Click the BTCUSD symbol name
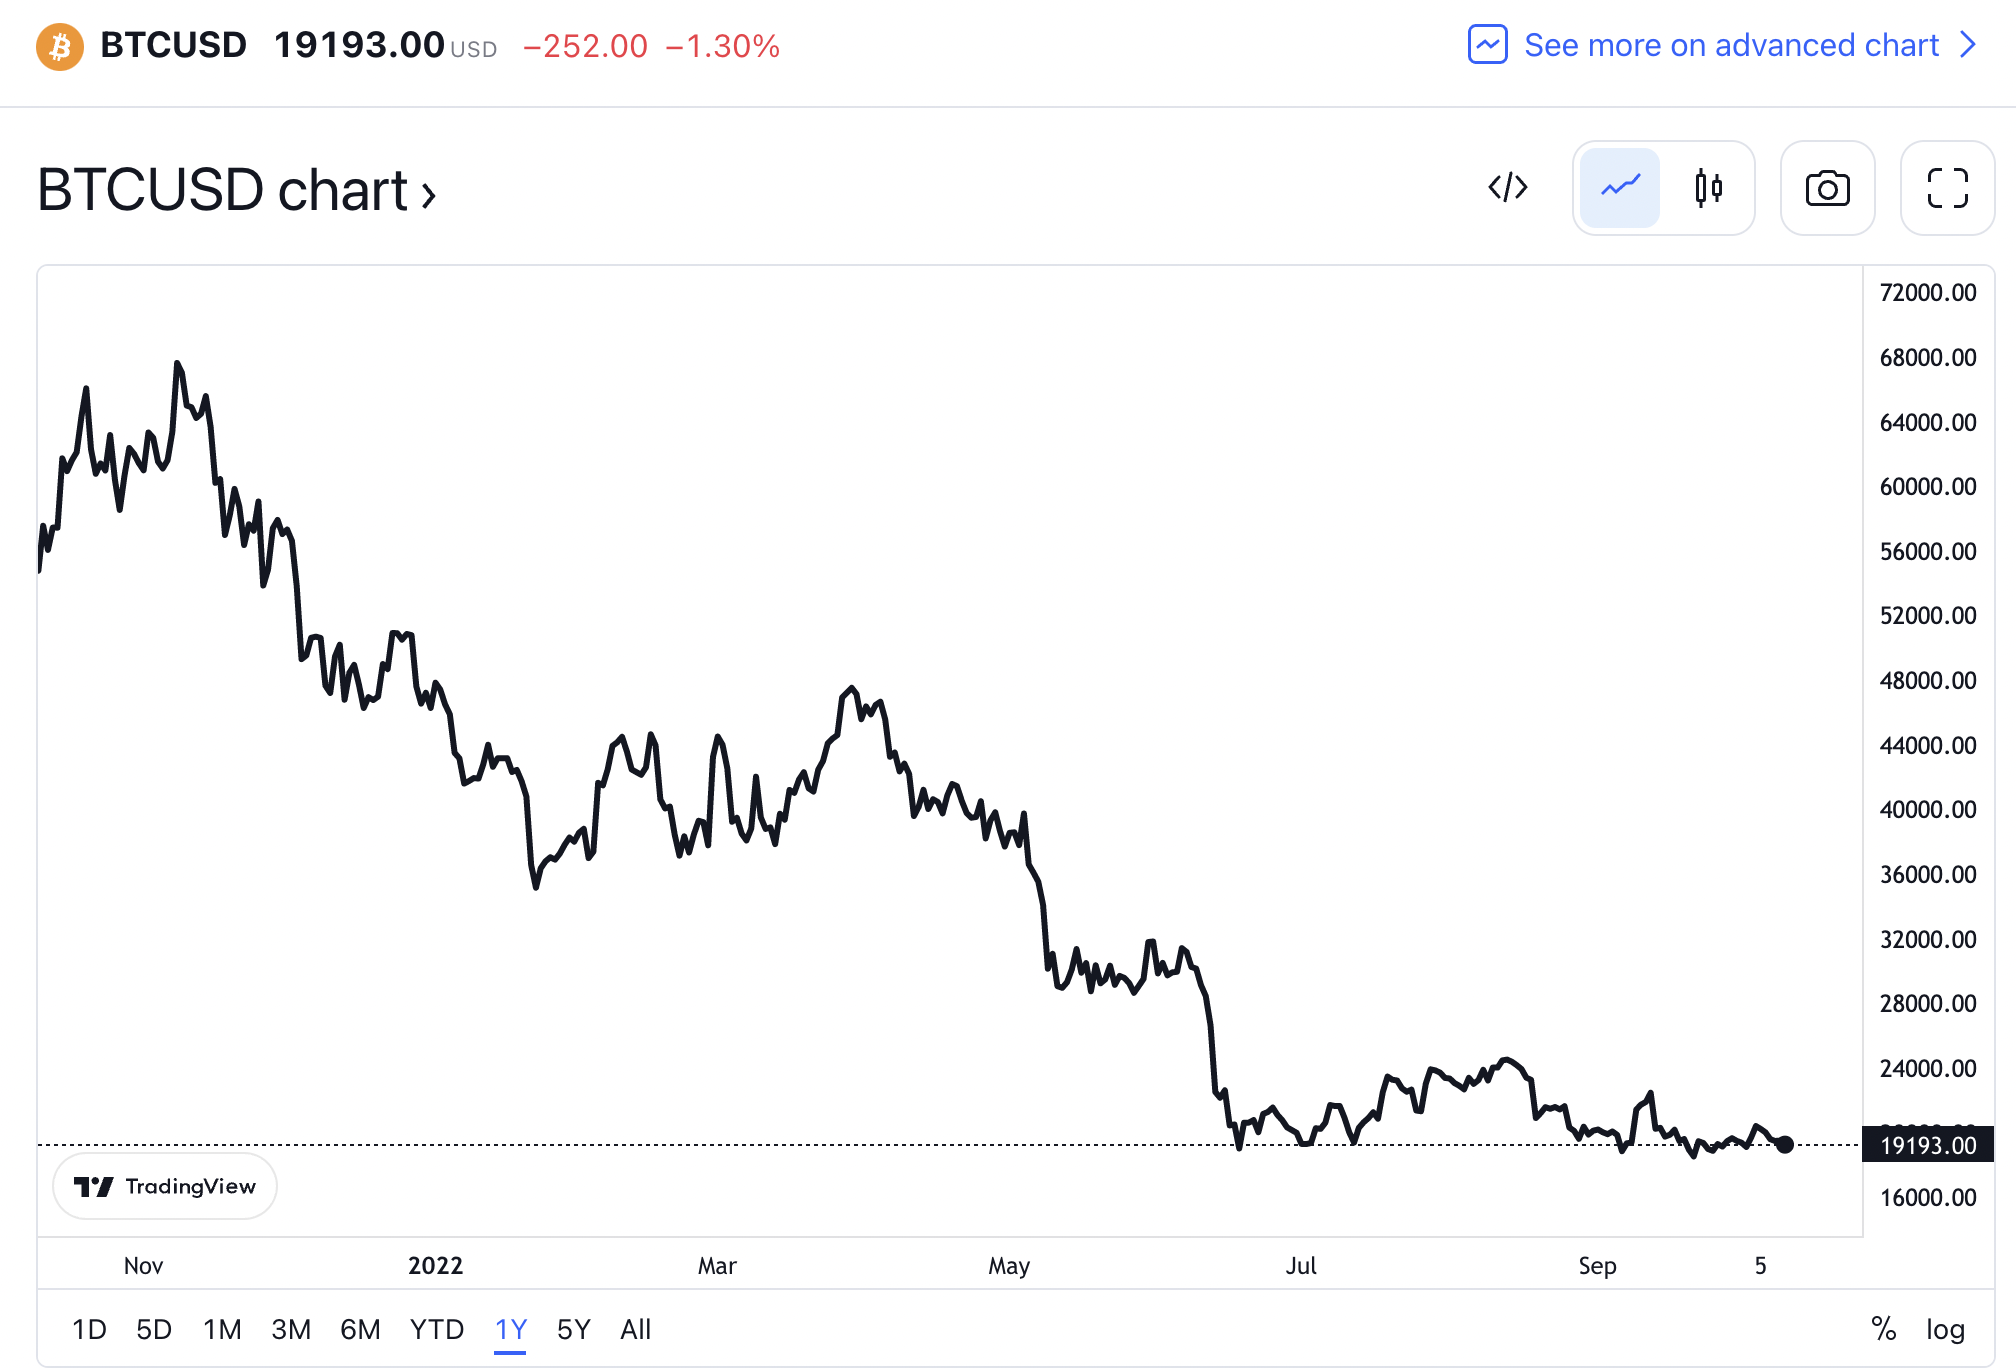Image resolution: width=2016 pixels, height=1368 pixels. 173,45
